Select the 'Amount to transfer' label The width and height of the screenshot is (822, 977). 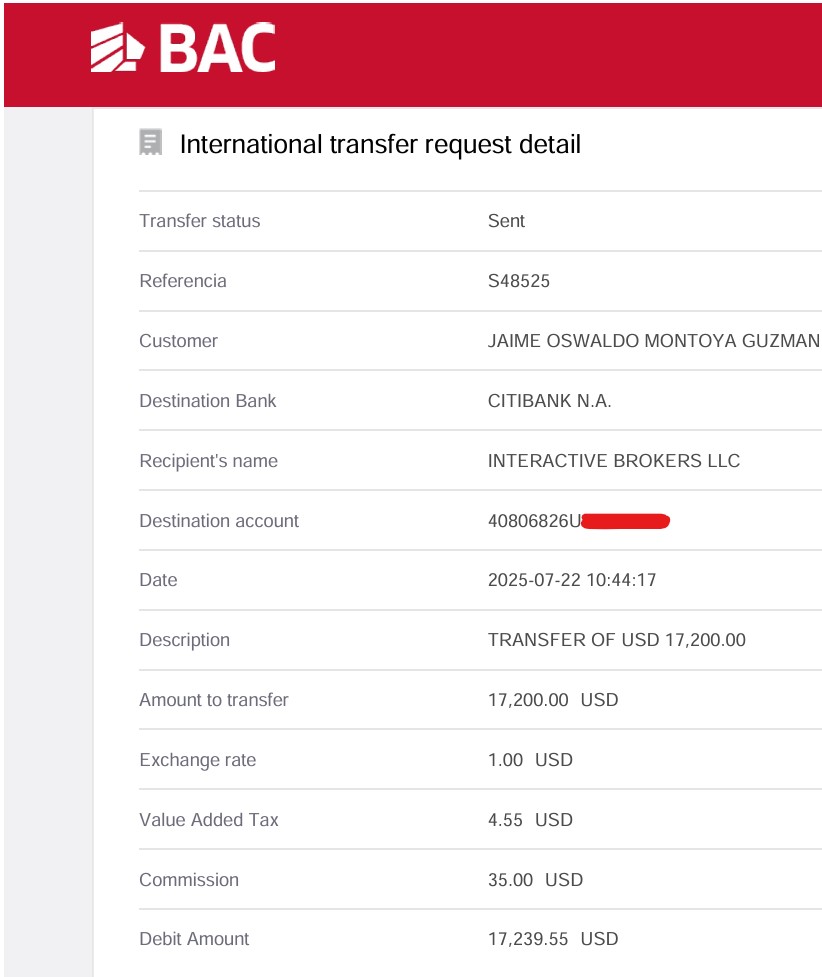214,700
